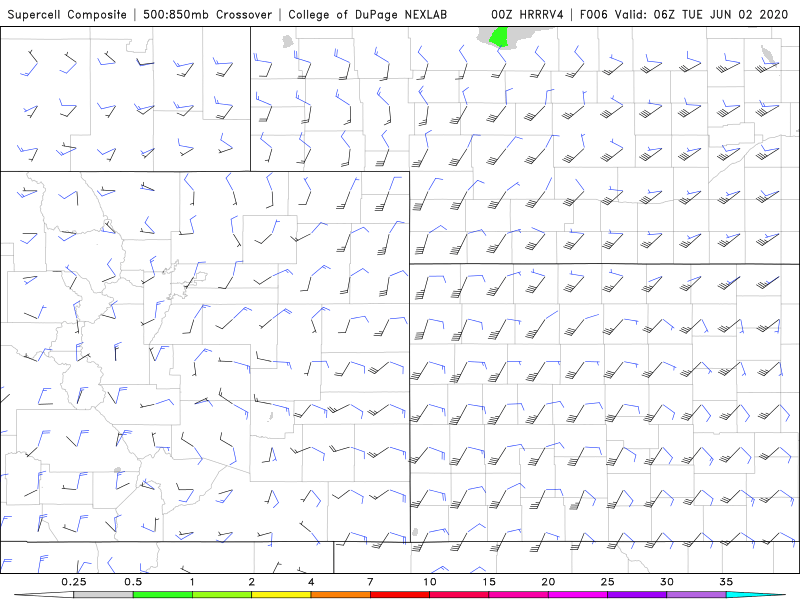The image size is (800, 600).
Task: Pick the gray 0.25–0.5 legend swatch
Action: tap(104, 595)
